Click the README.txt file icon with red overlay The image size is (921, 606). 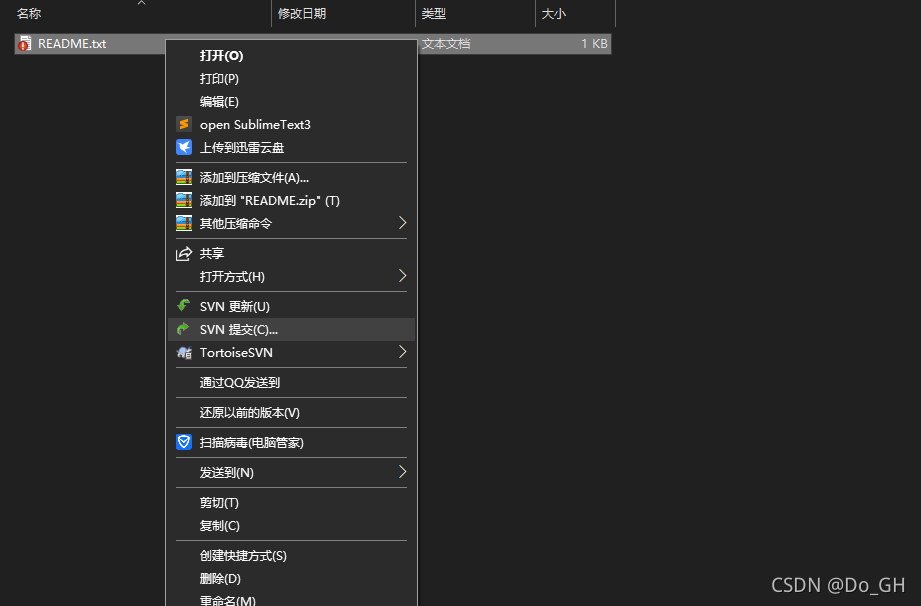pos(25,43)
